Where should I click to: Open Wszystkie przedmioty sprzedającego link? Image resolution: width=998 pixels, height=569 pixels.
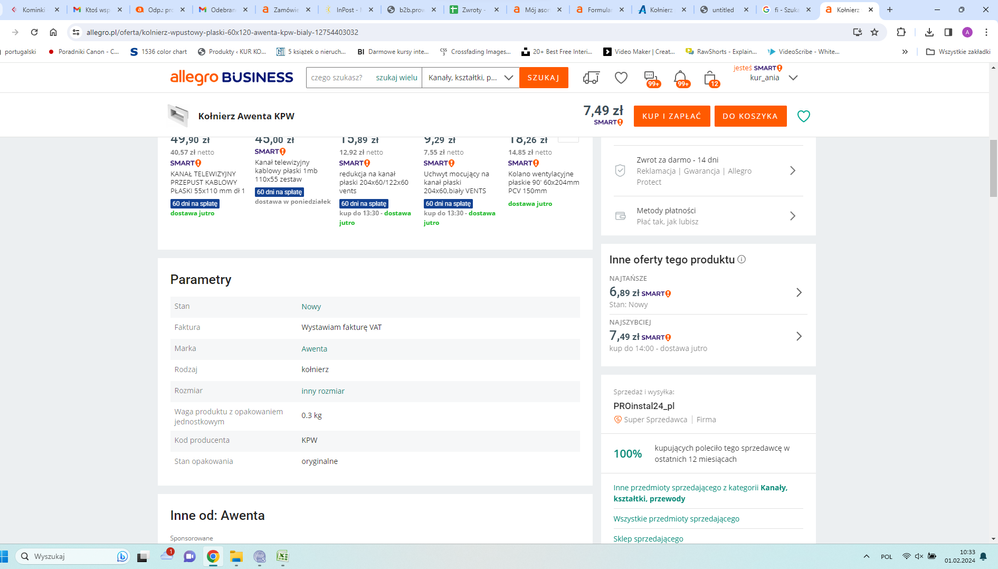point(676,519)
